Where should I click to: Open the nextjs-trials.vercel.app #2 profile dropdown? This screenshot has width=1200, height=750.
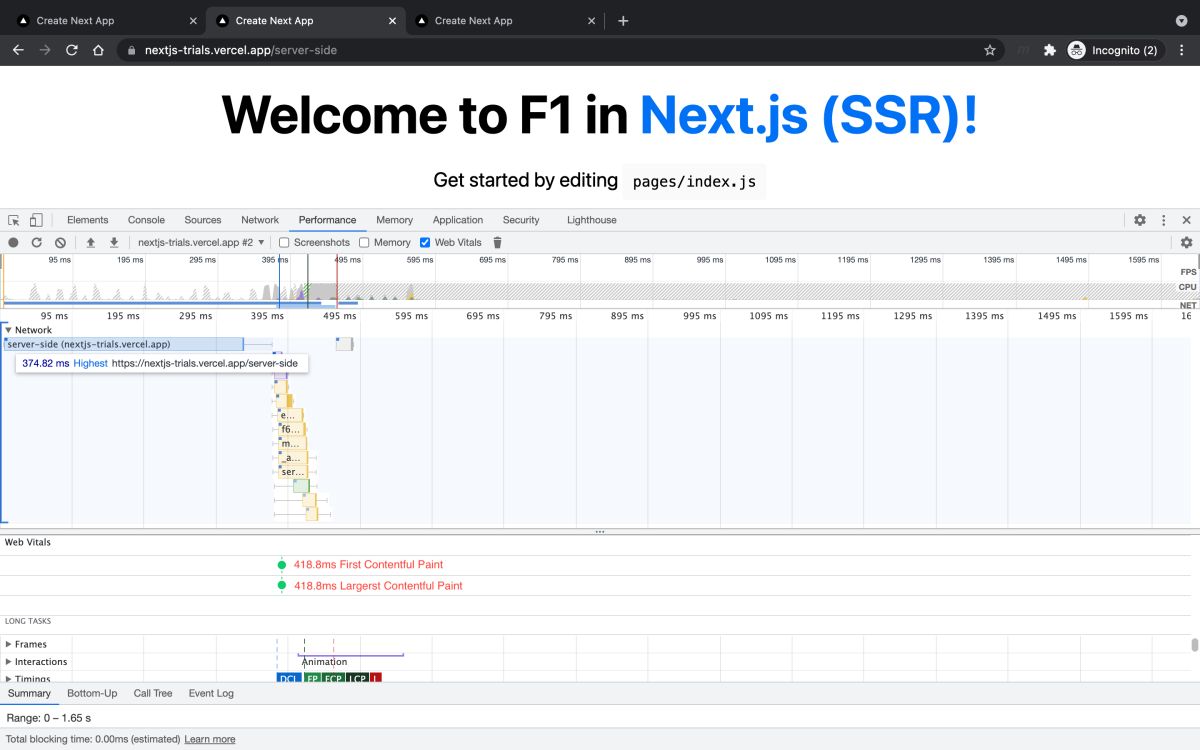[x=201, y=242]
